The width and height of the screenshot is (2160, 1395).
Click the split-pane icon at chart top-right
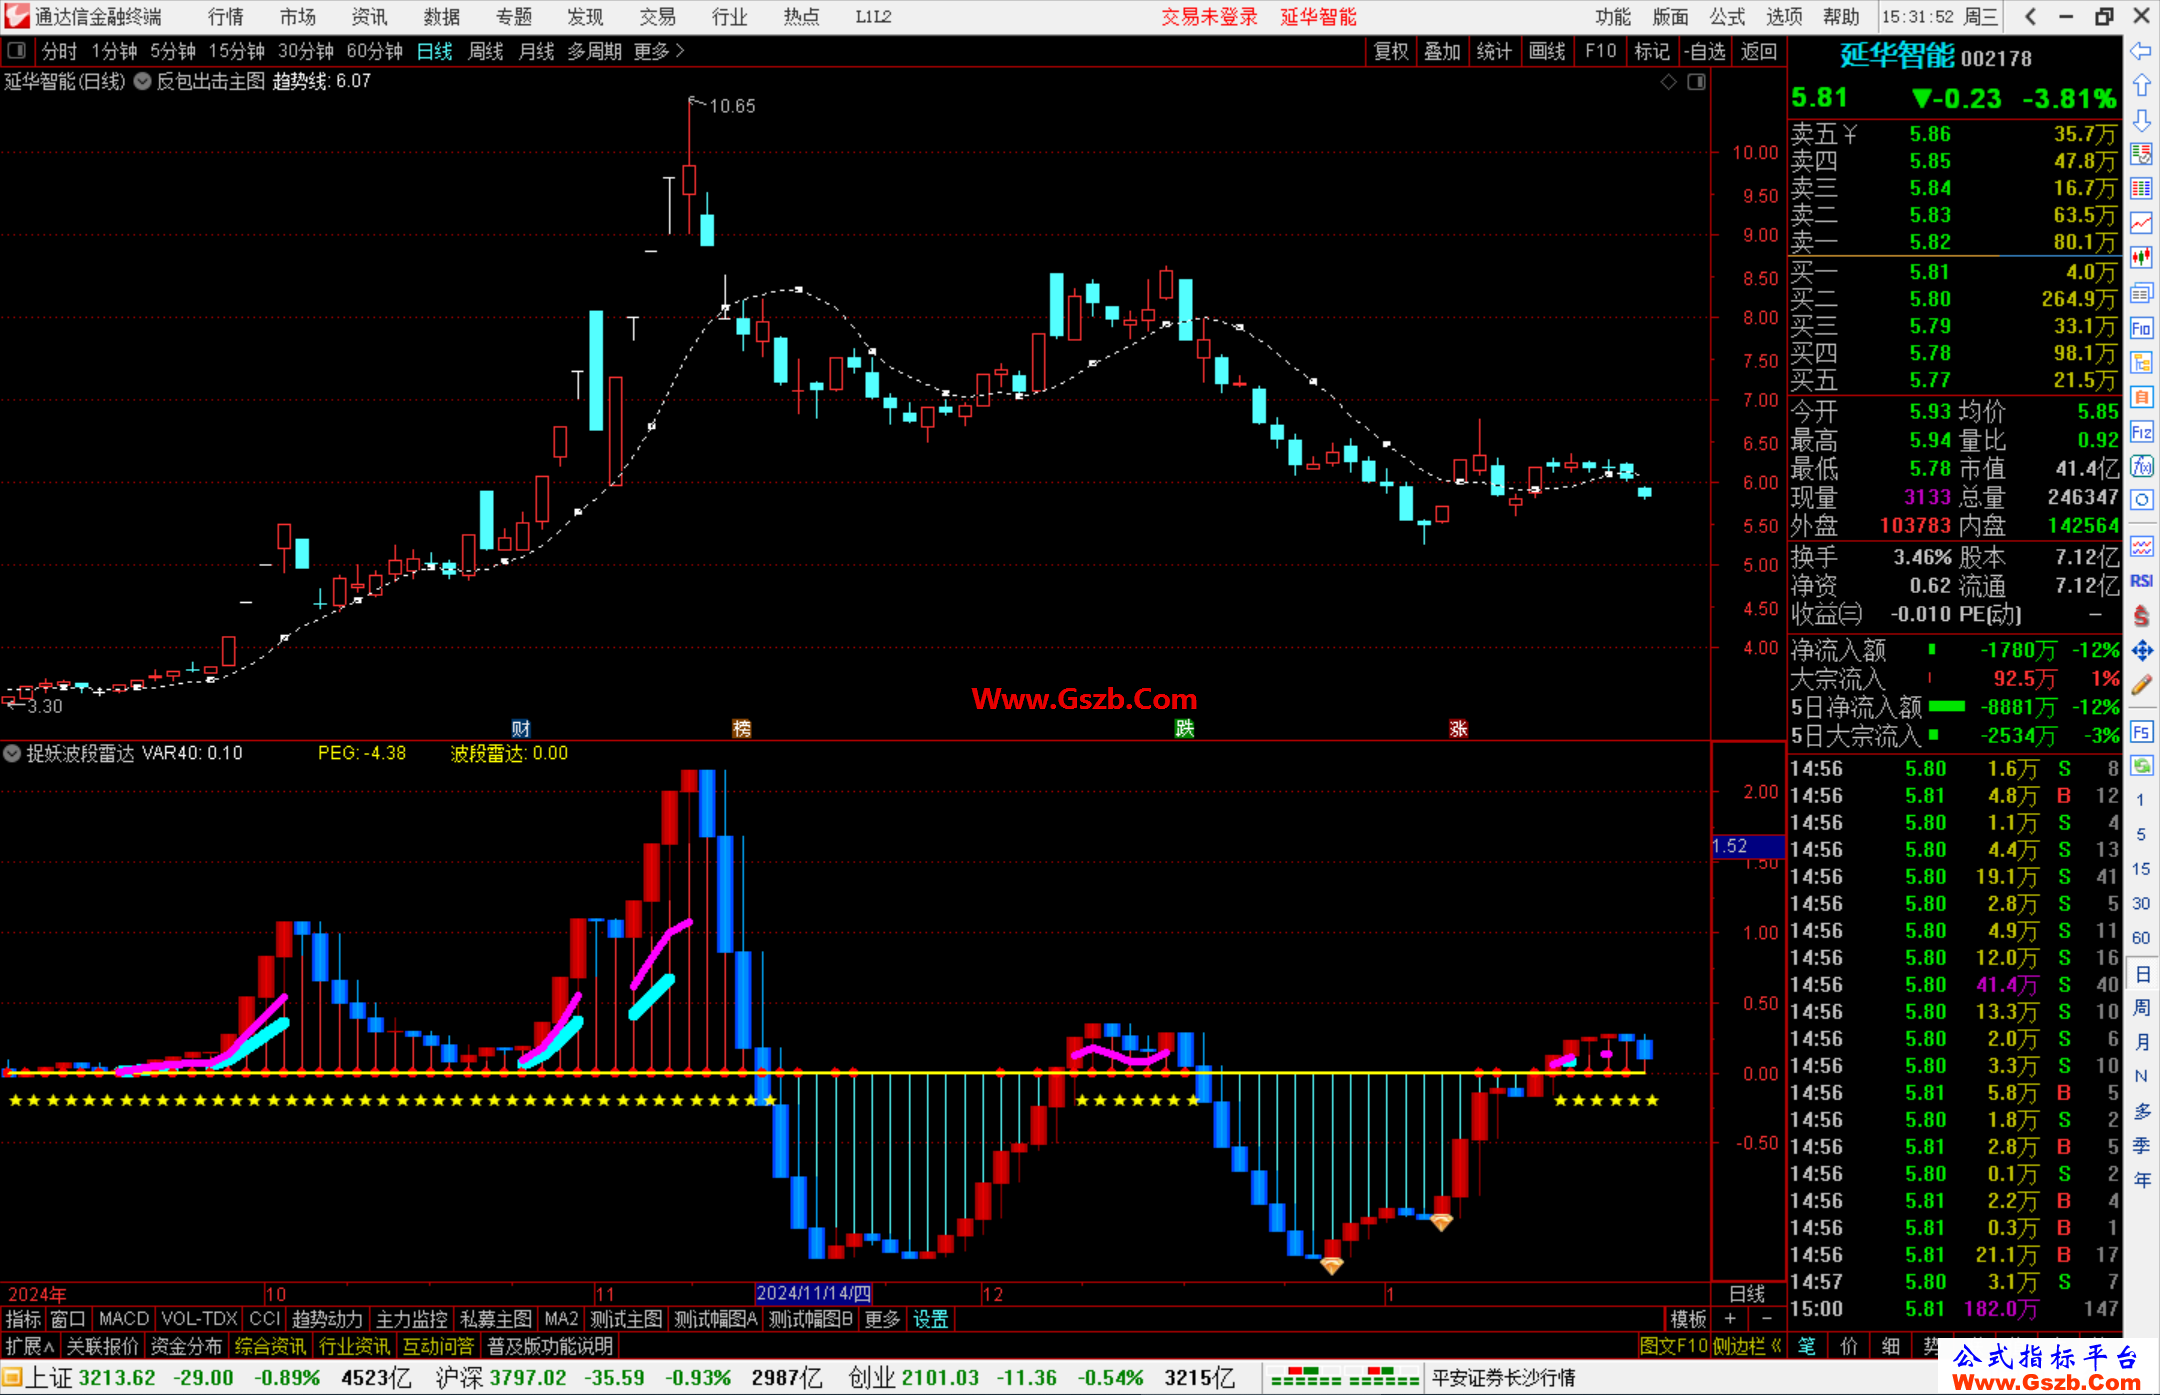(1696, 82)
